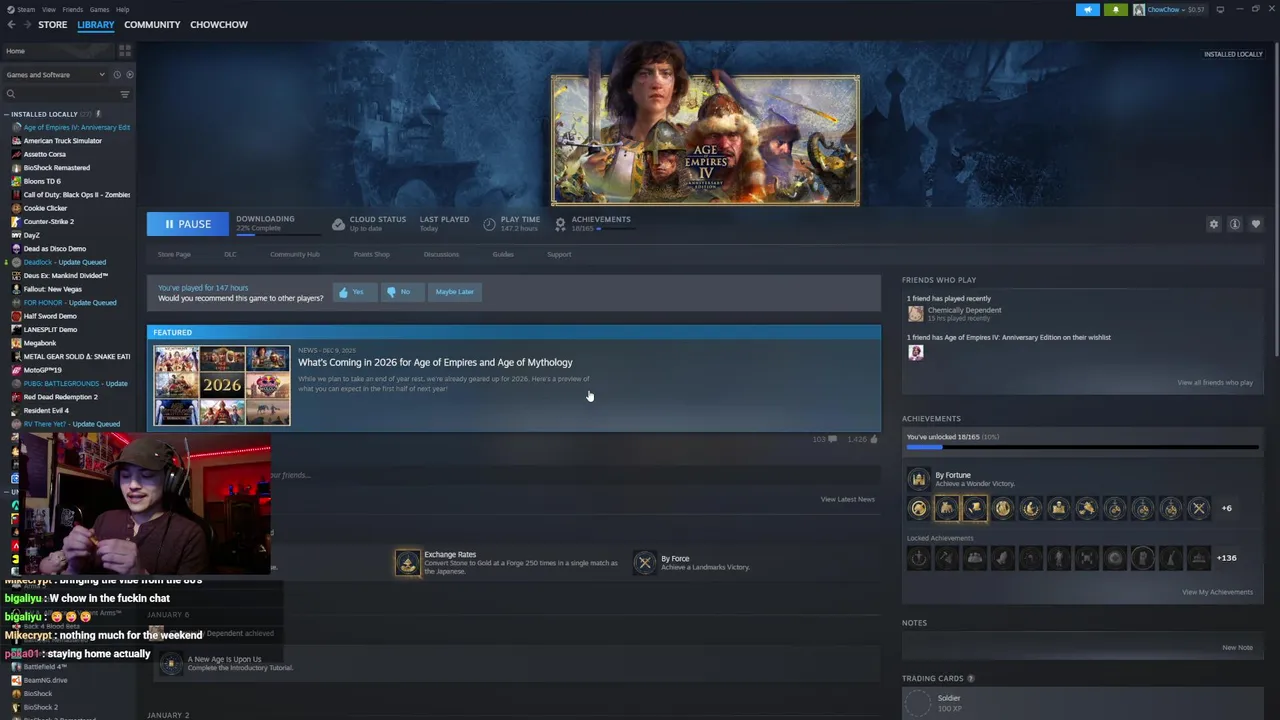This screenshot has width=1280, height=720.
Task: Open the Points Shop link
Action: [372, 254]
